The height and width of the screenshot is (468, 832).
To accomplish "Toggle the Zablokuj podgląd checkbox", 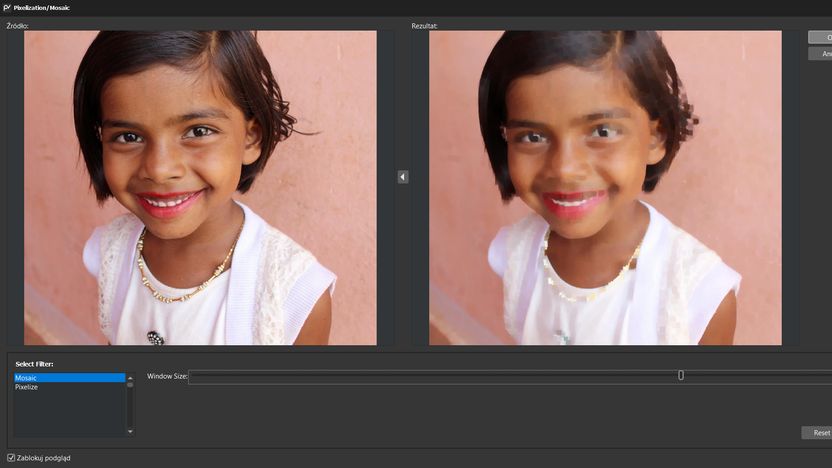I will tap(11, 457).
